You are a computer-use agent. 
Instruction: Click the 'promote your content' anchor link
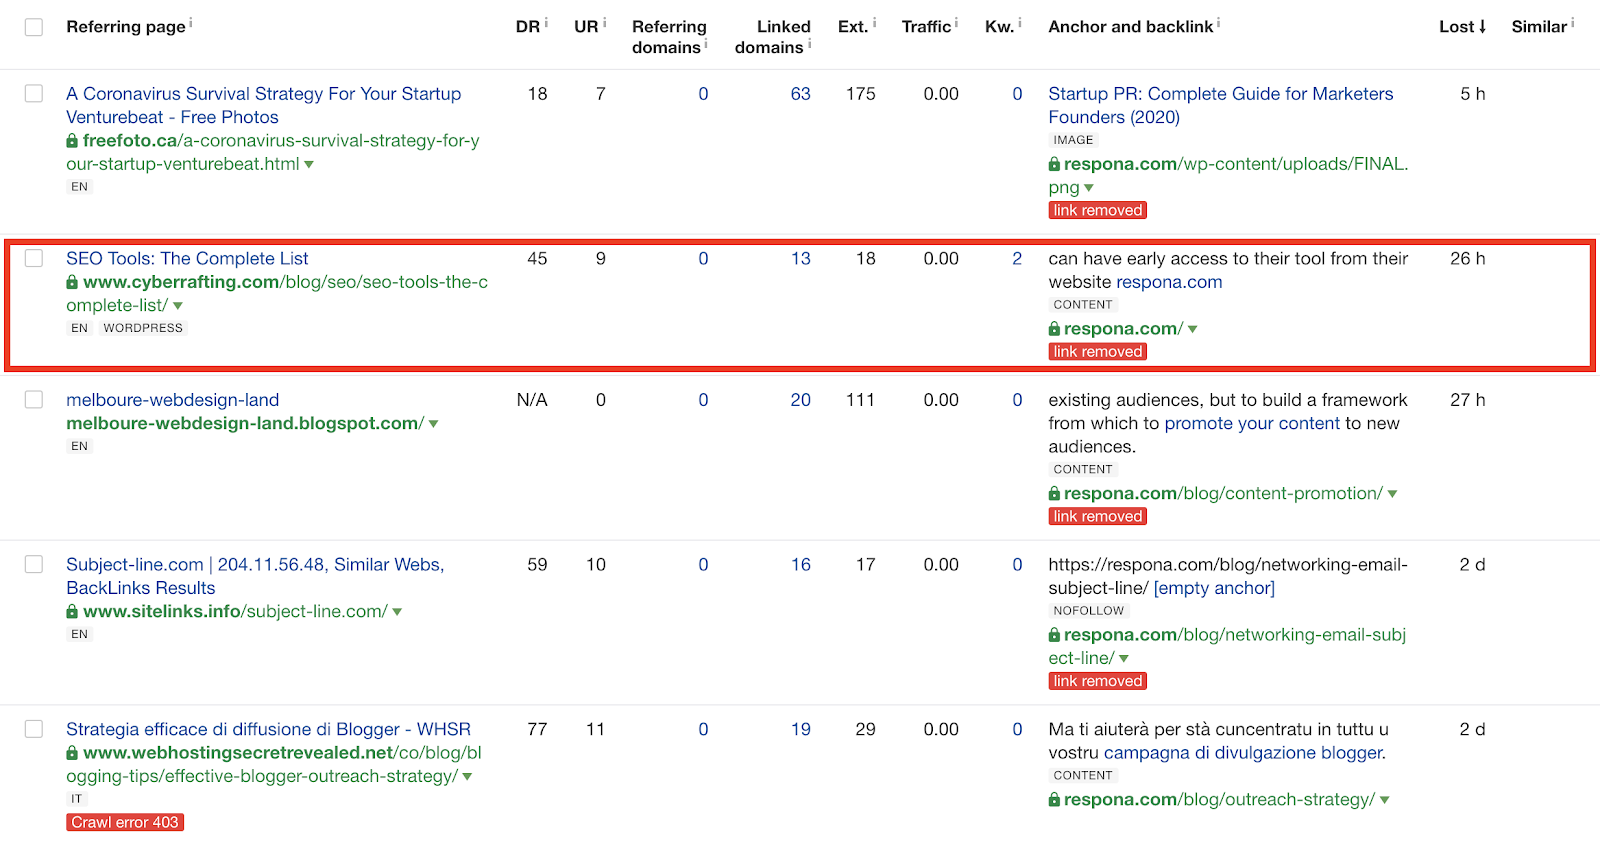(x=1252, y=423)
